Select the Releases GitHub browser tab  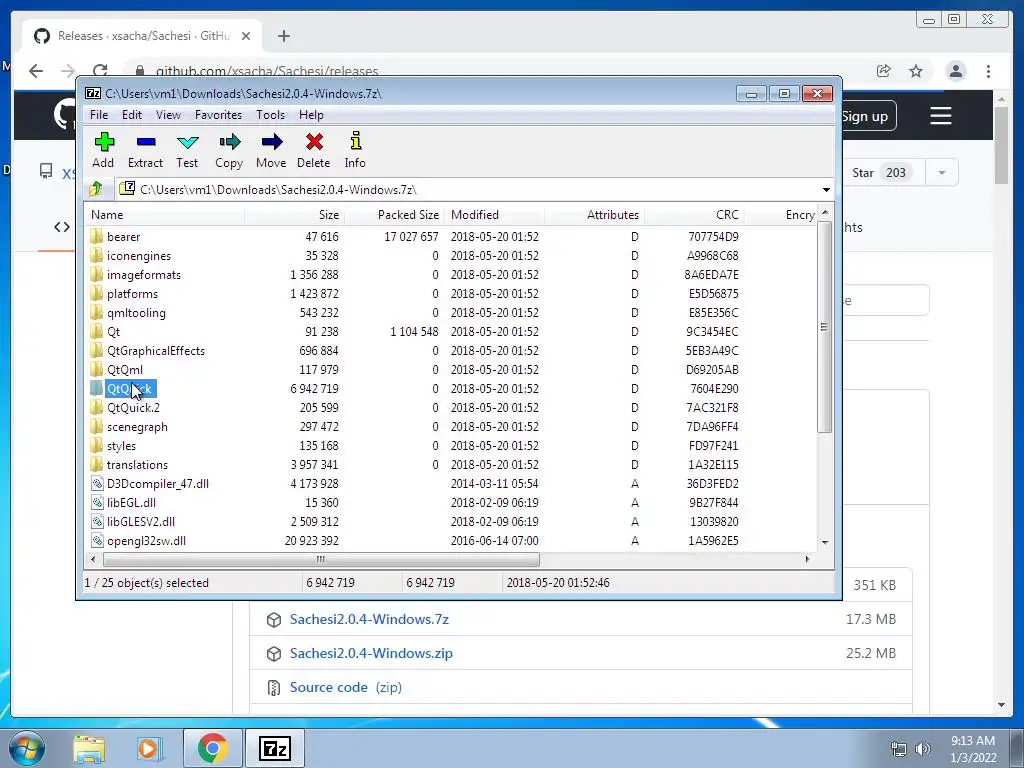coord(143,36)
